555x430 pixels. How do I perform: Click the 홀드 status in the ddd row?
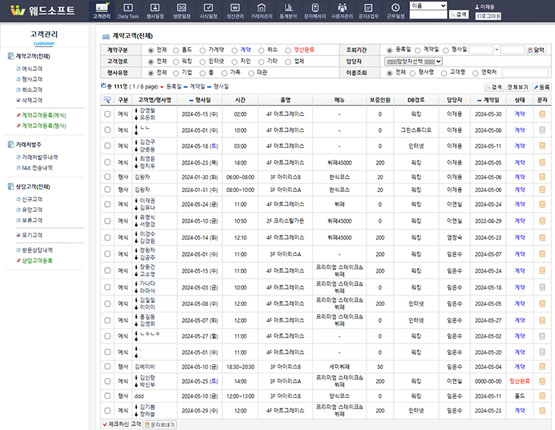519,396
